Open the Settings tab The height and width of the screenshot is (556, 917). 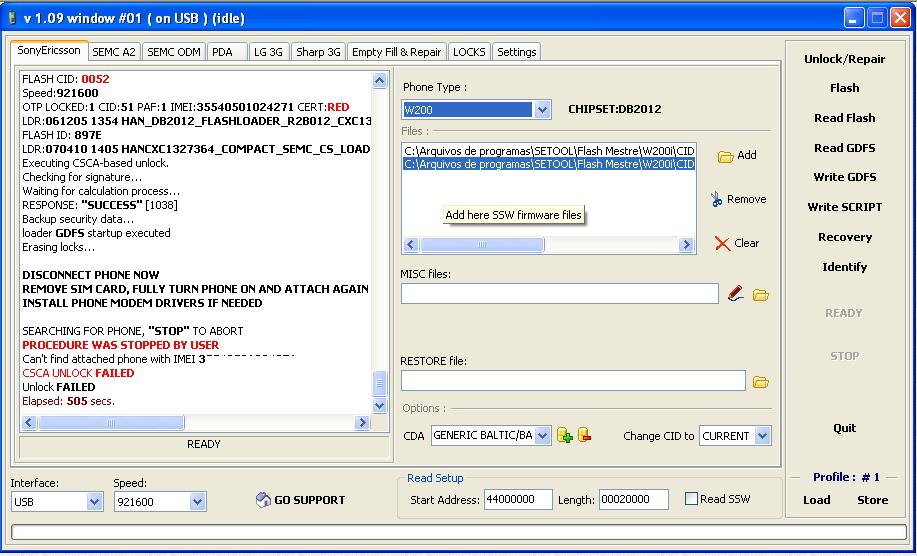[516, 52]
